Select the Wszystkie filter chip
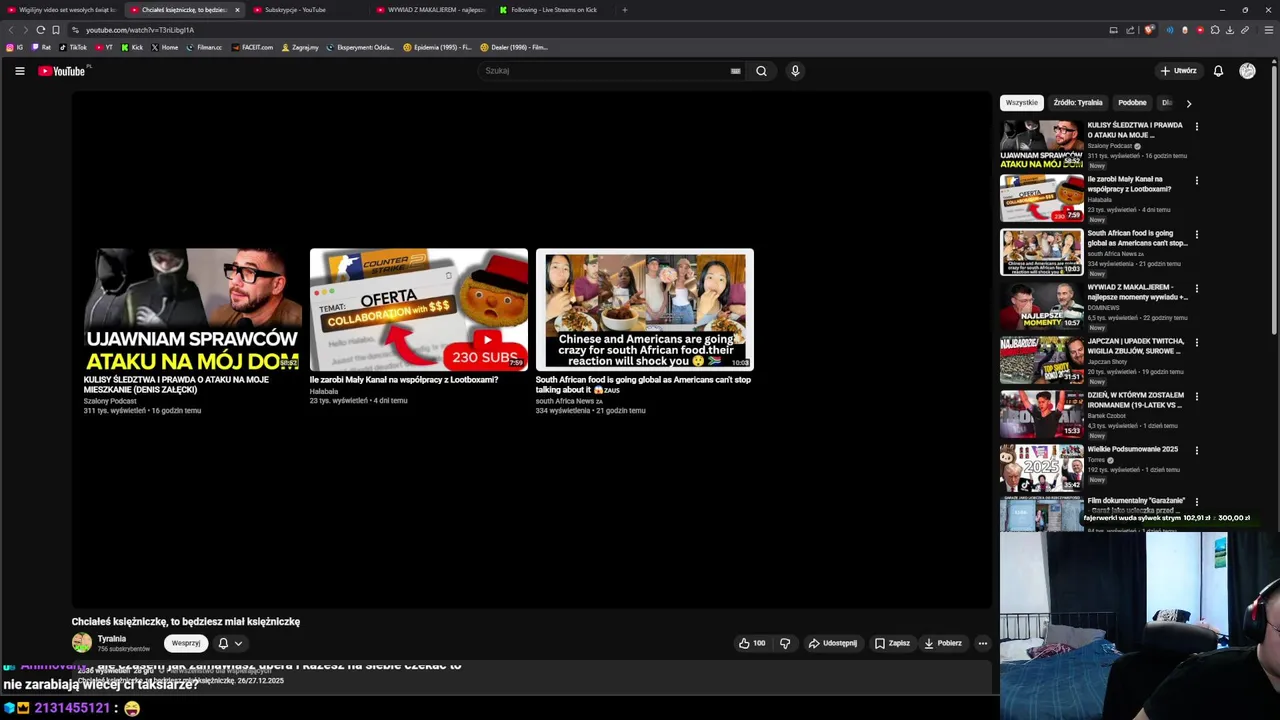Image resolution: width=1280 pixels, height=720 pixels. 1022,103
